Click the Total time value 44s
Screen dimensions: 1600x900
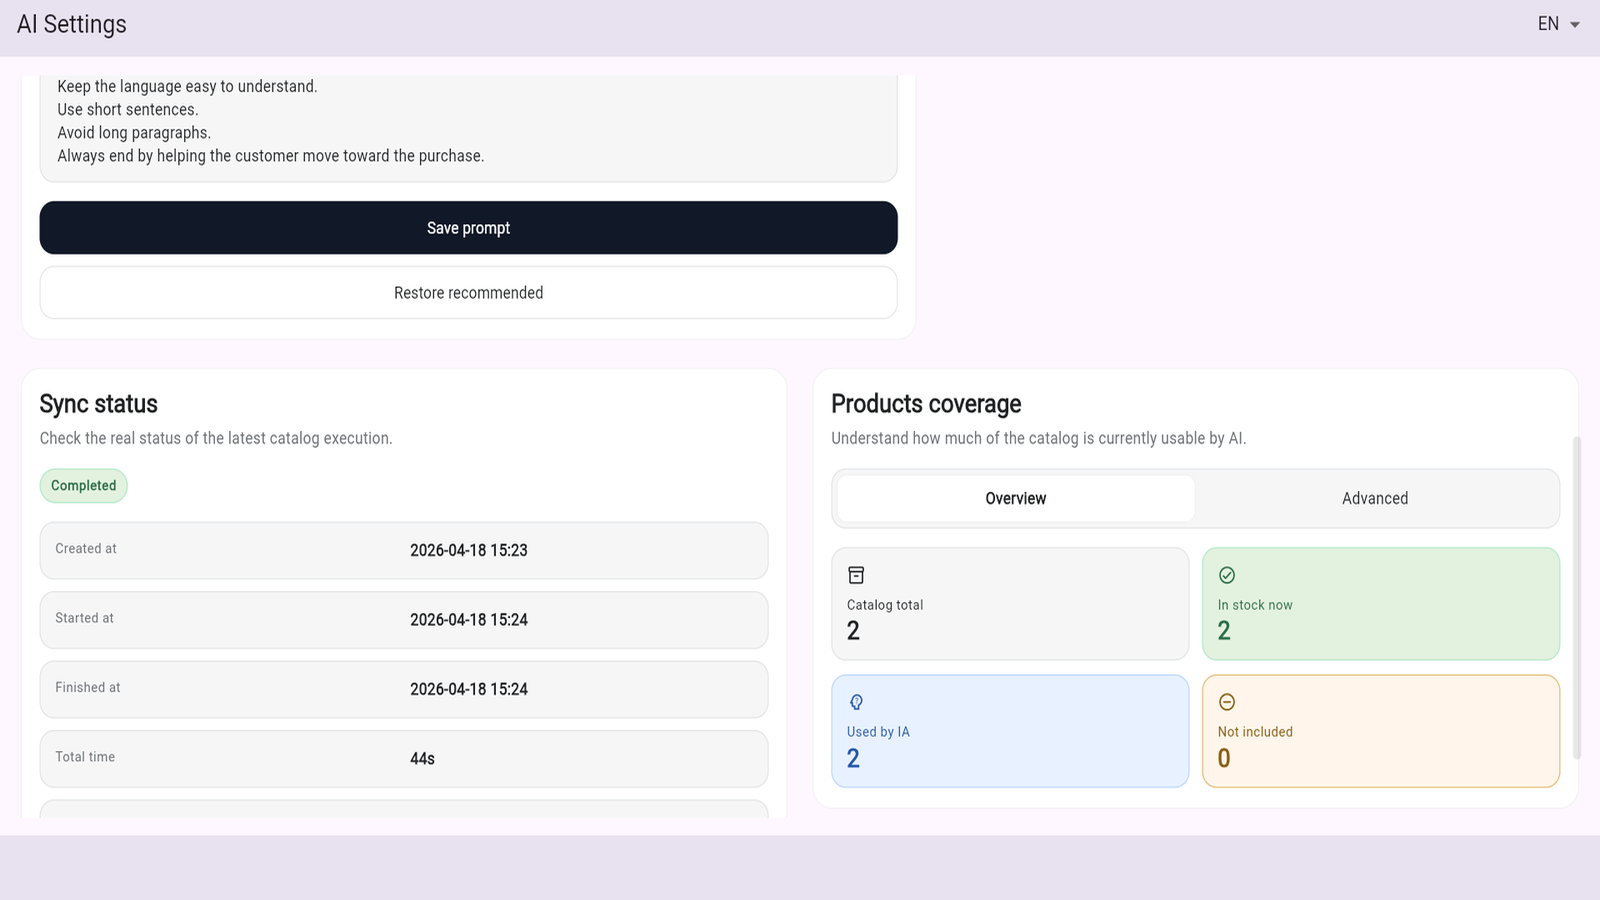422,759
